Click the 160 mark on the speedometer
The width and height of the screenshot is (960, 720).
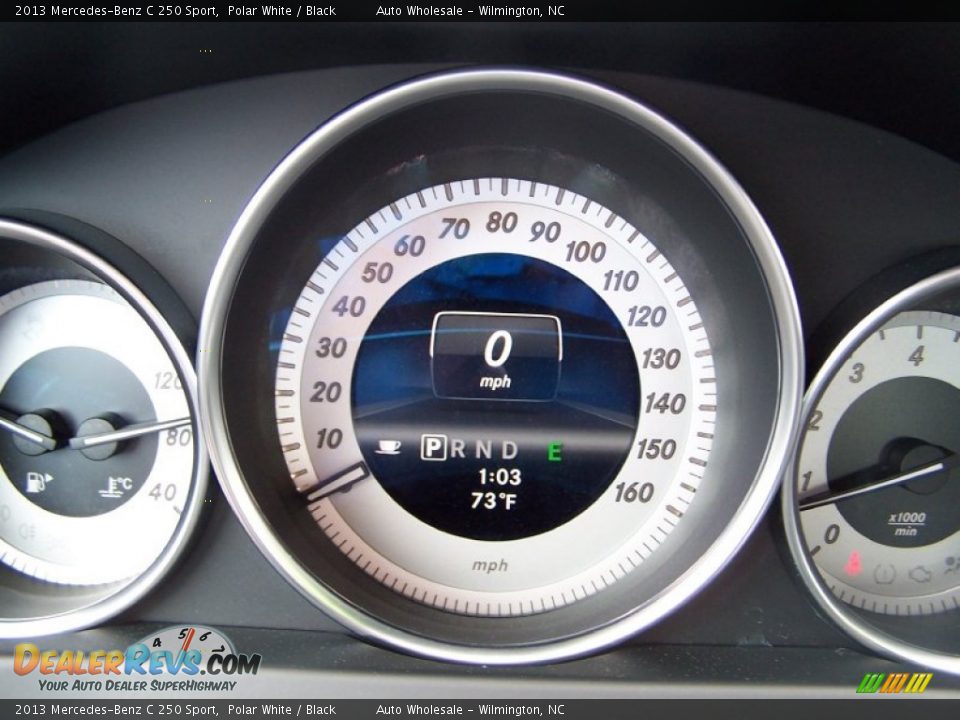(634, 492)
